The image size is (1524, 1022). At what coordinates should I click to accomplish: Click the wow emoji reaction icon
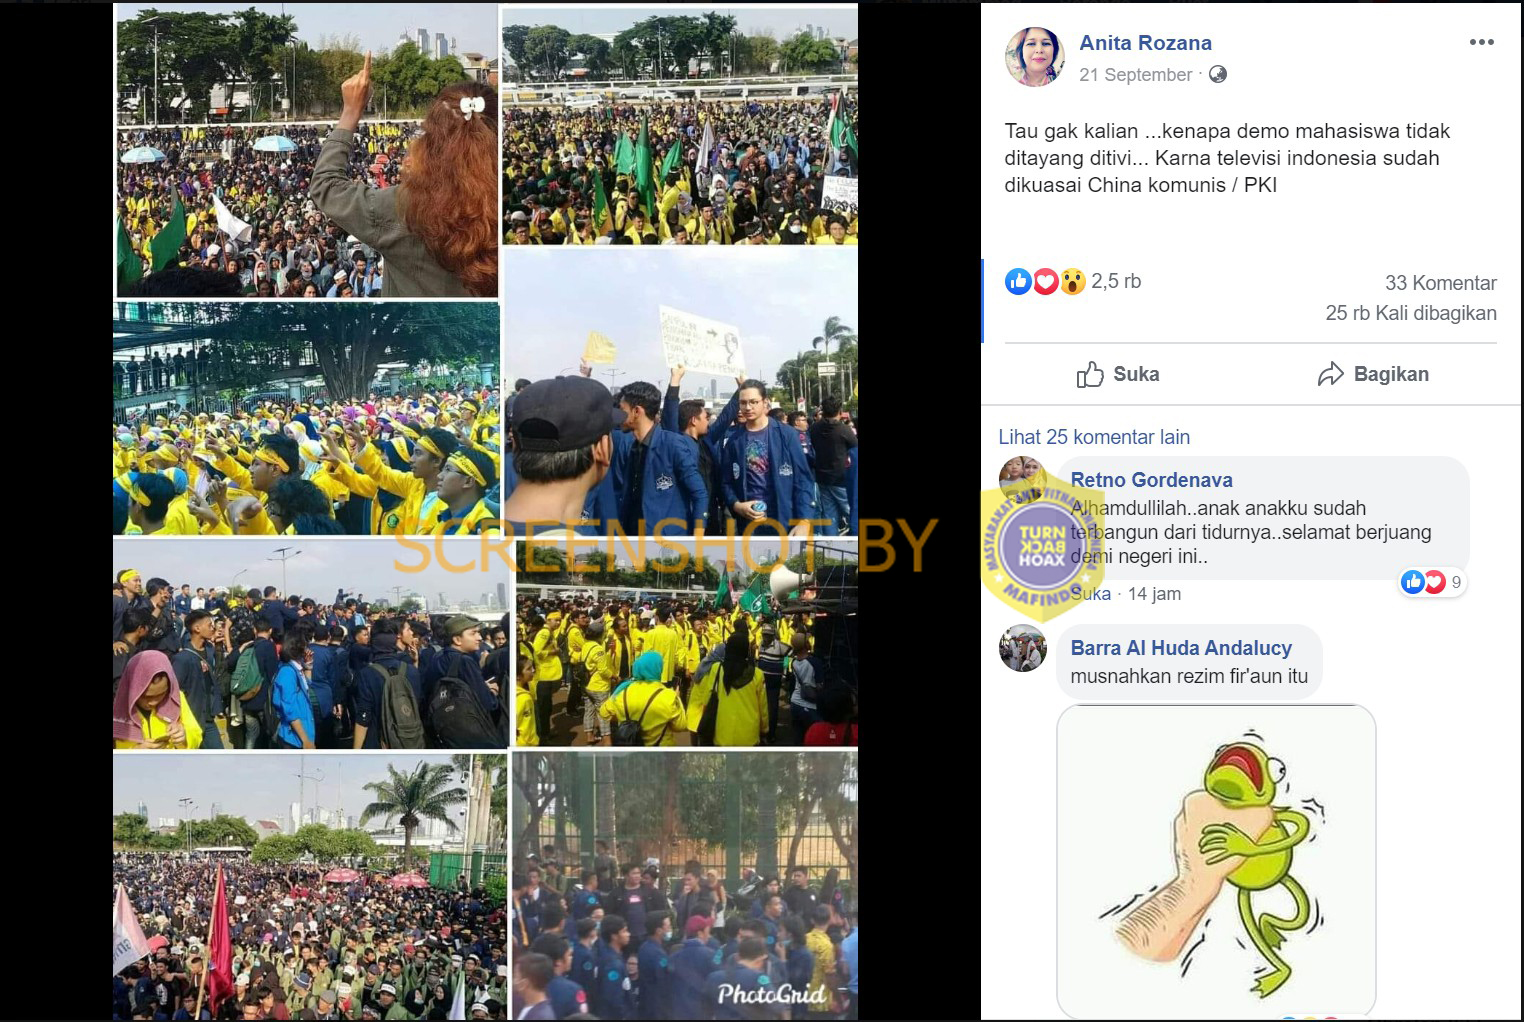point(1072,282)
